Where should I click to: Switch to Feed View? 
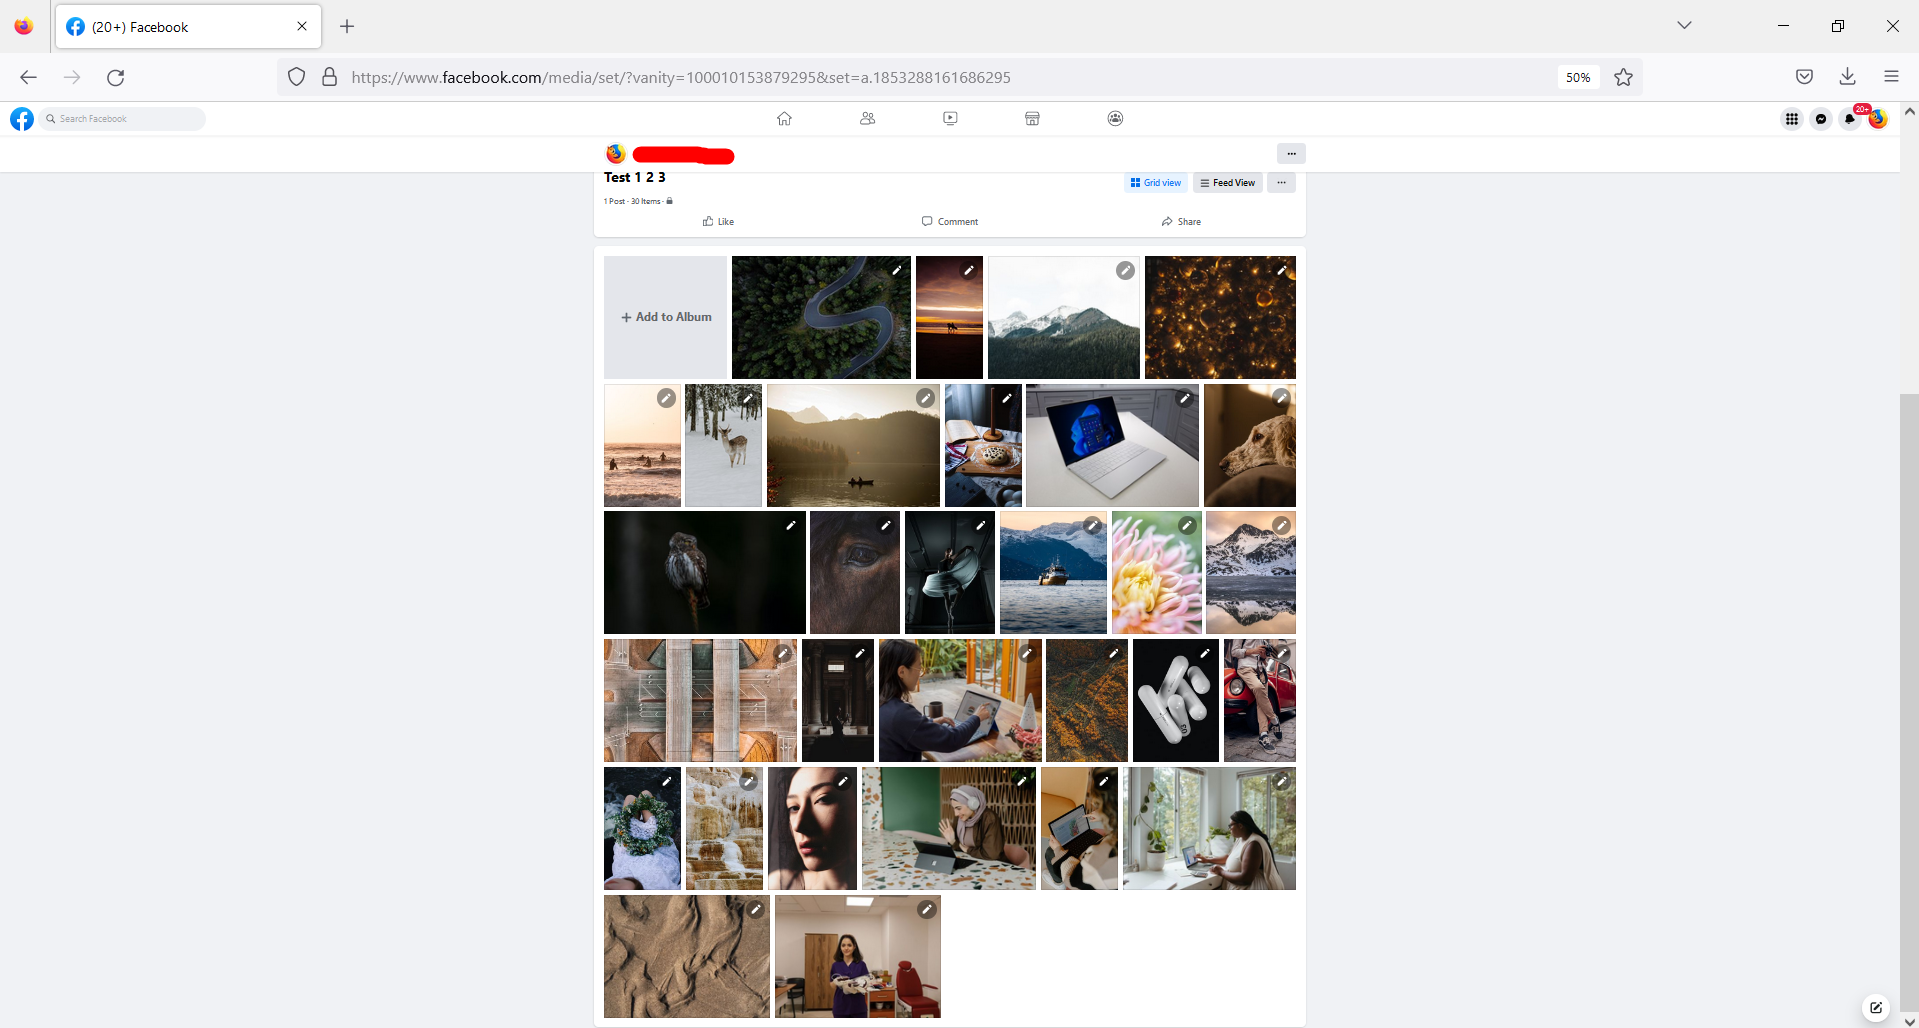click(x=1227, y=182)
